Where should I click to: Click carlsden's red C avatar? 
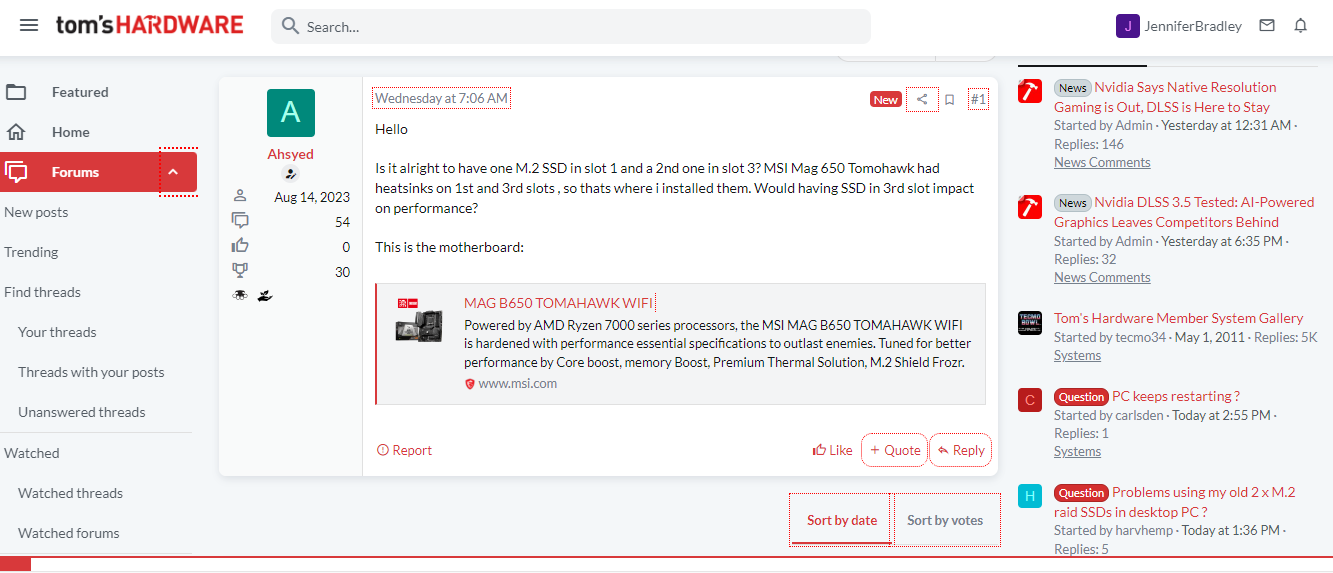point(1030,400)
